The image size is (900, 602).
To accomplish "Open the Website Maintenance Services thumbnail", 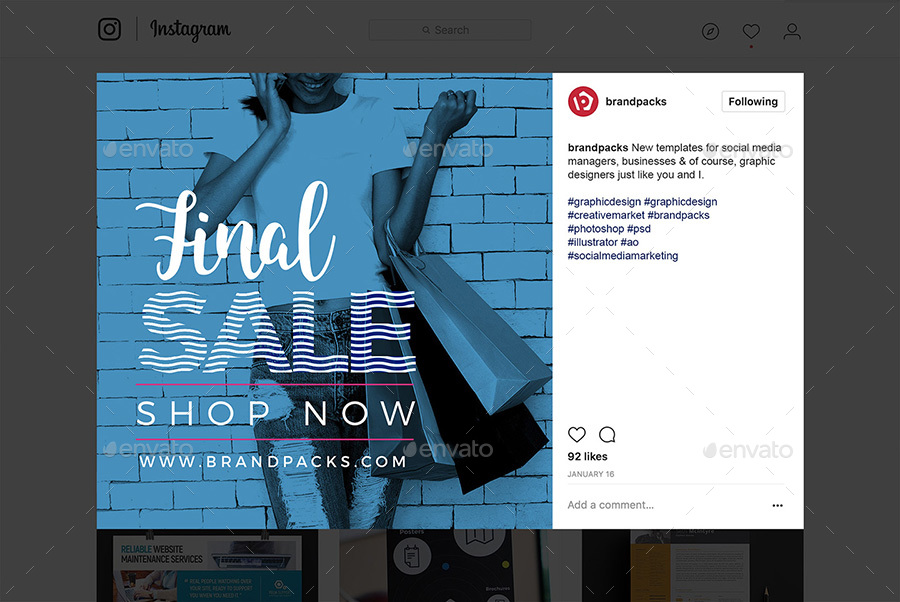I will click(x=207, y=565).
